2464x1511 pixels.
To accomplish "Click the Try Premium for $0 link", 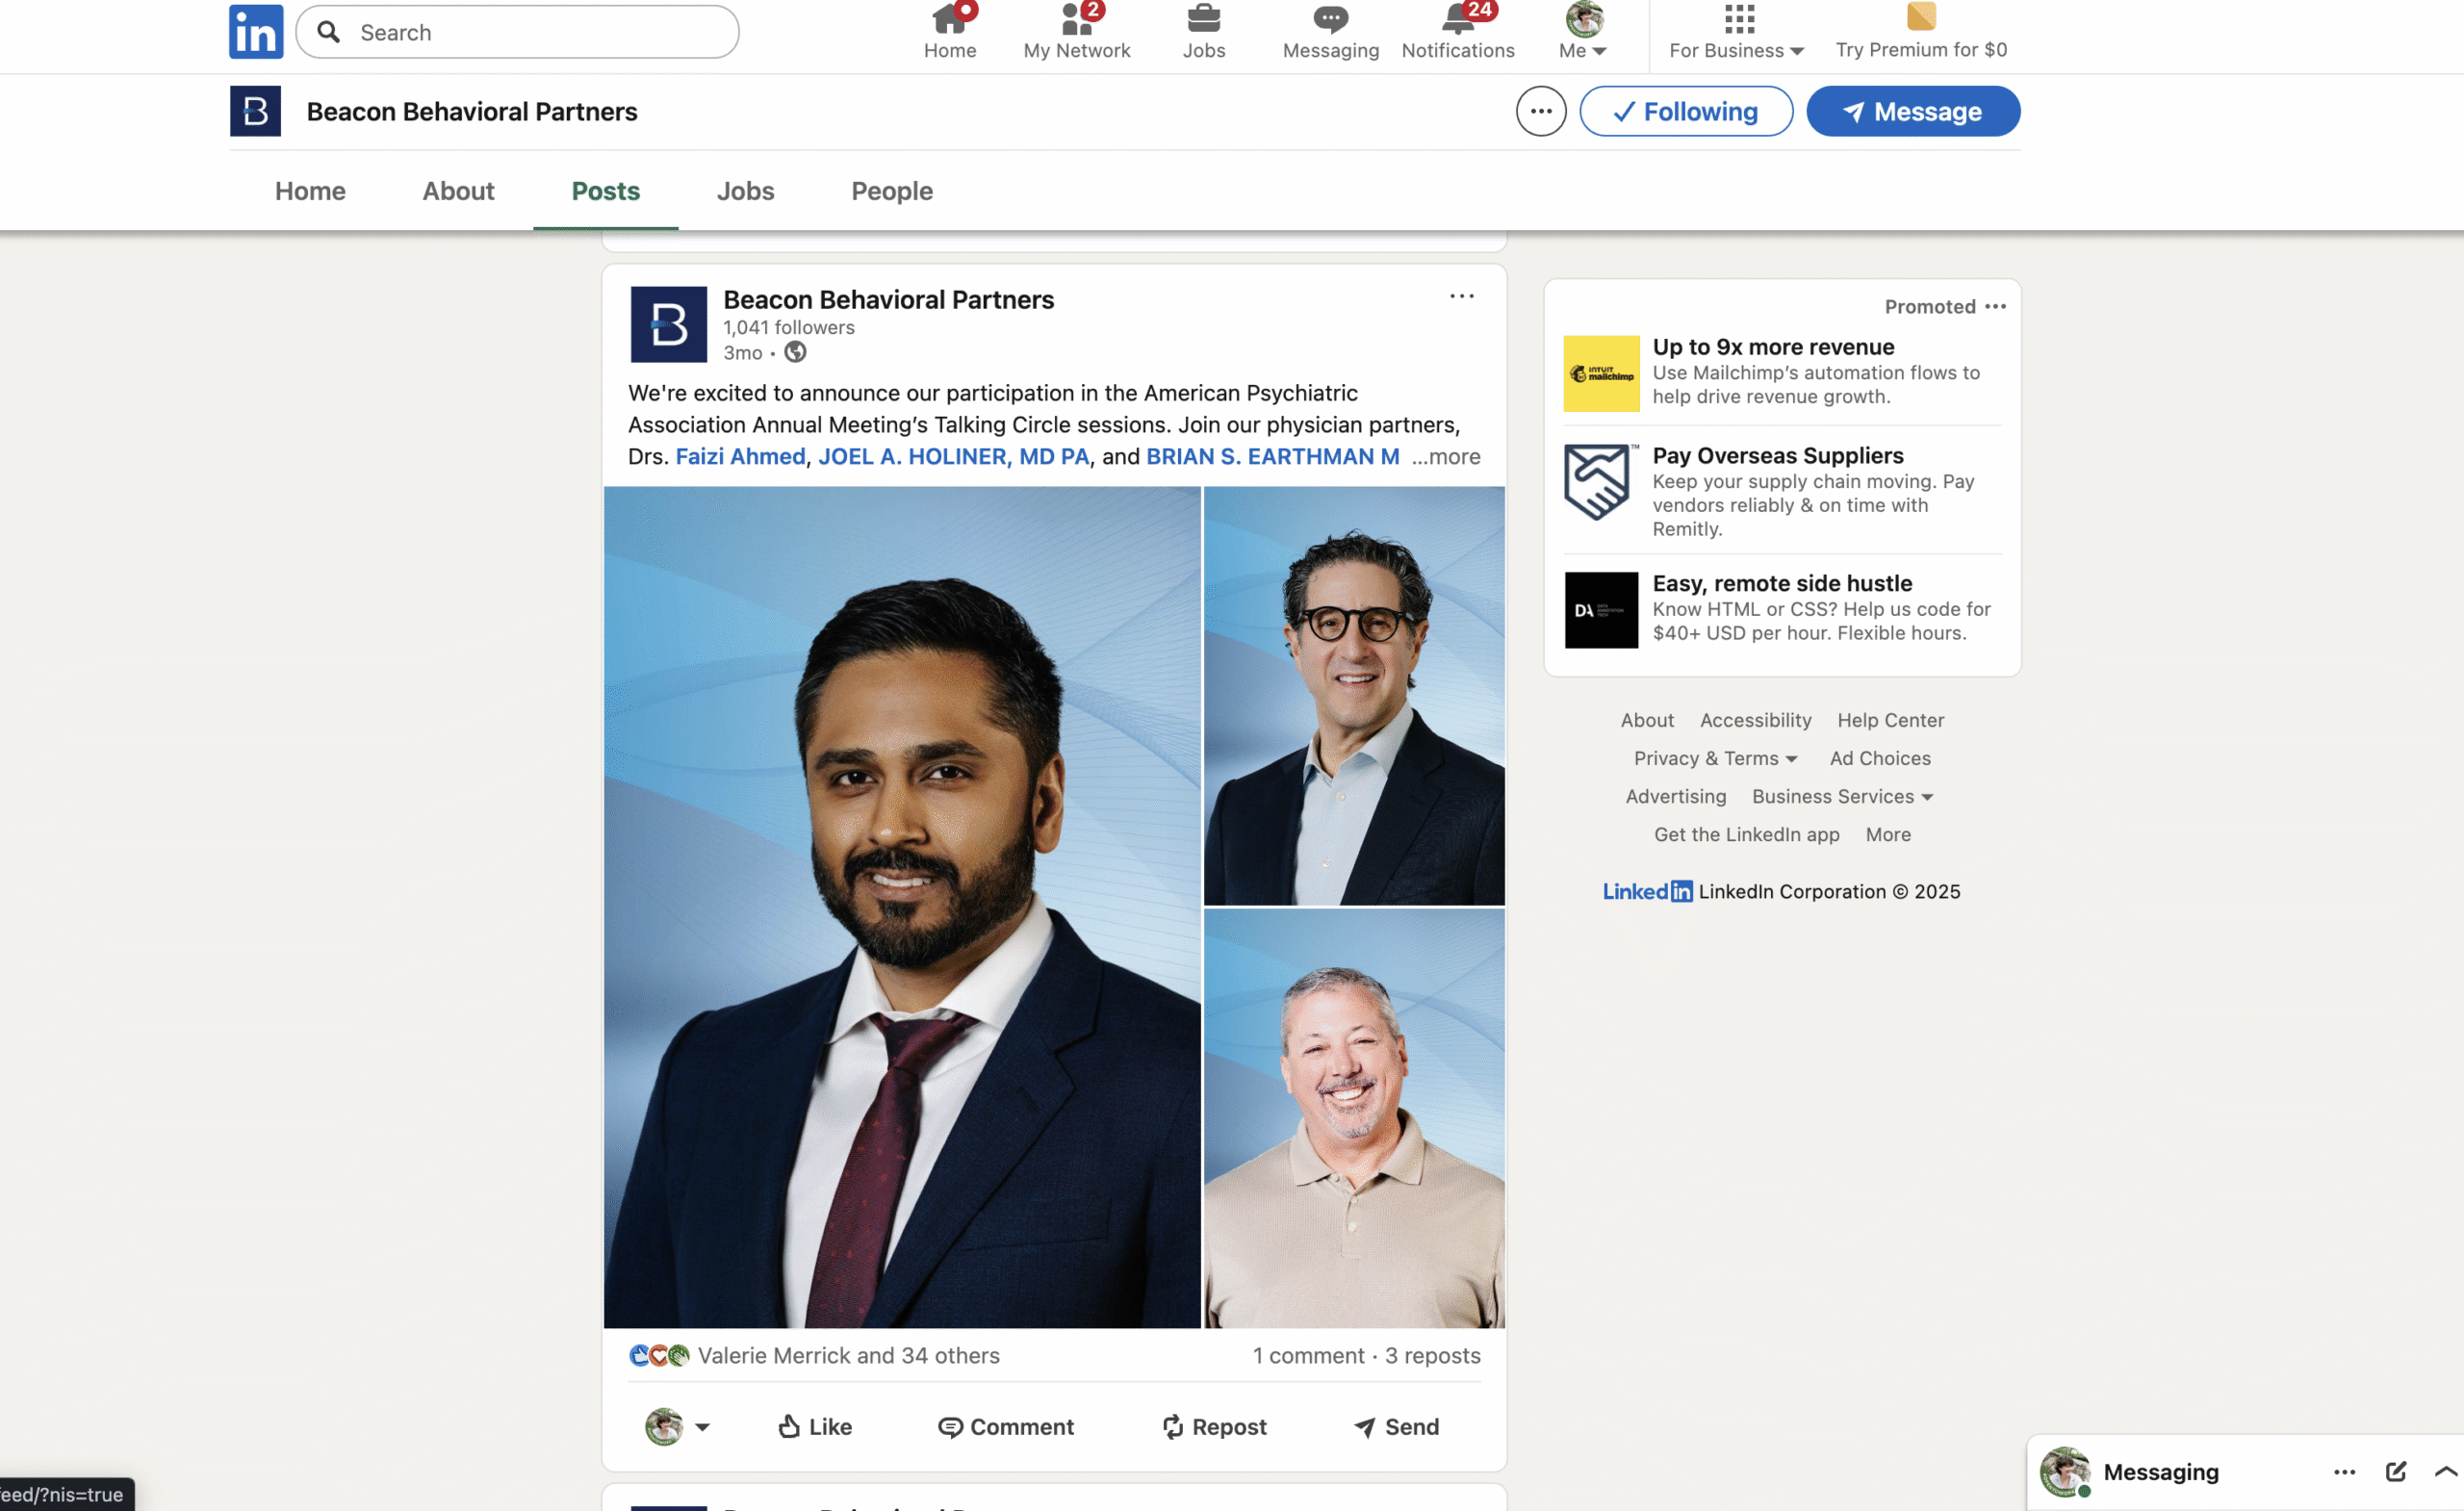I will pyautogui.click(x=1921, y=31).
